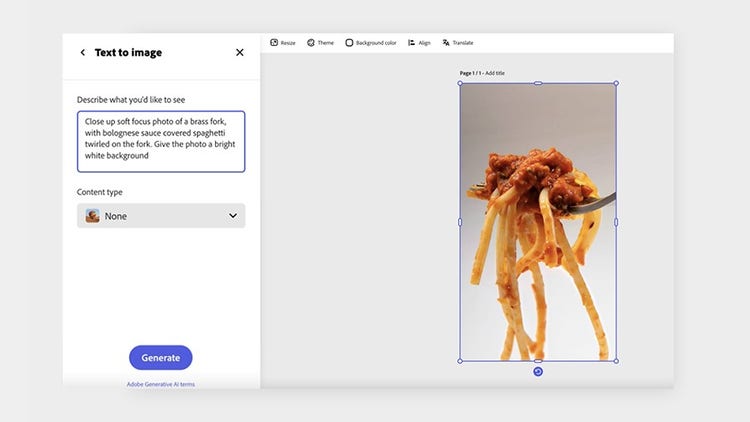Open the Theme option
Screen dimensions: 750x422
(320, 43)
